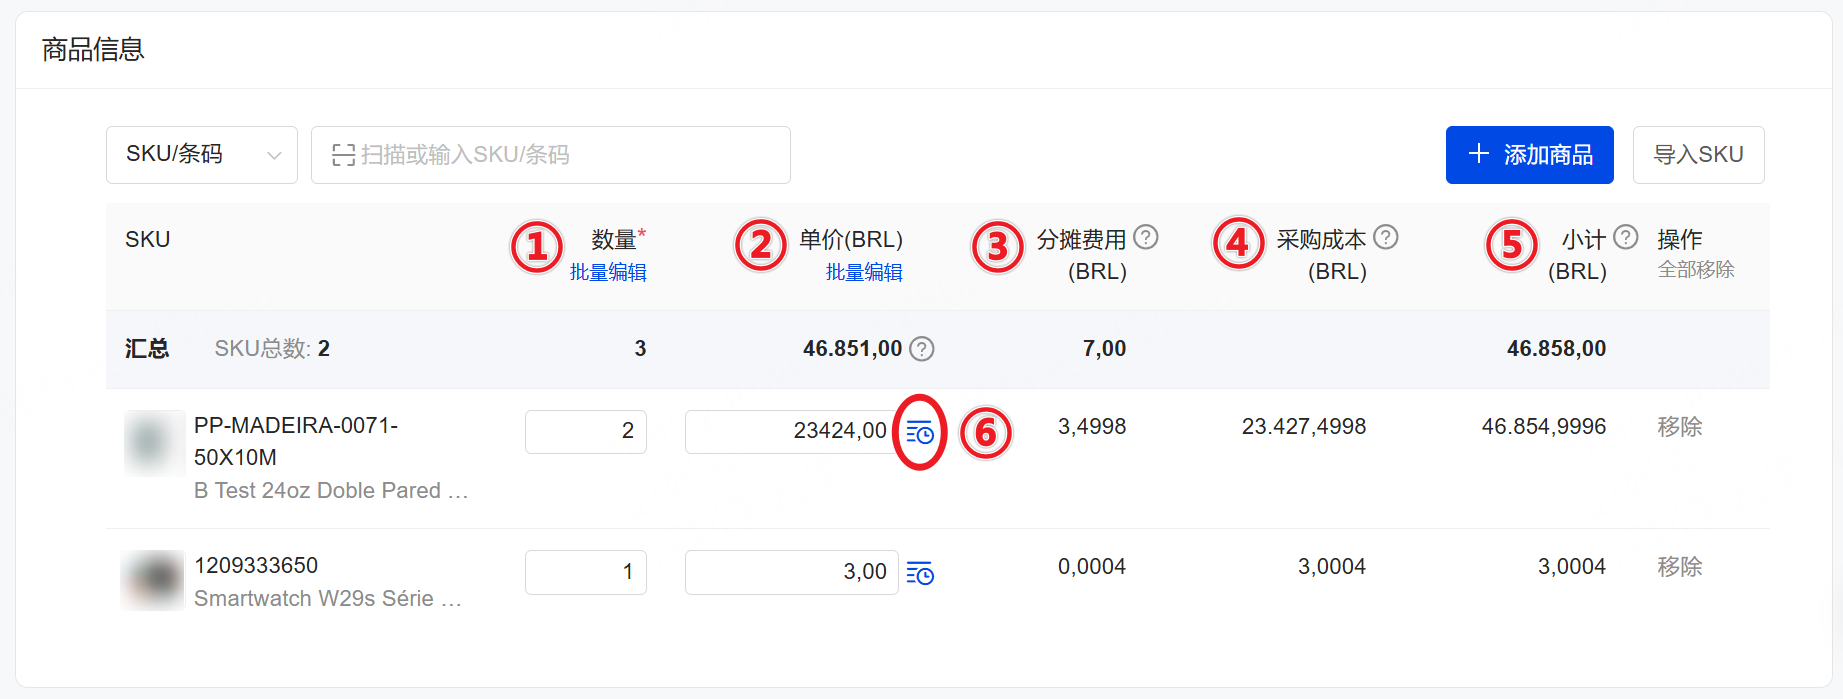Screen dimensions: 1843x699
Task: Click 批量编辑 link under 单价(BRL)
Action: click(864, 272)
